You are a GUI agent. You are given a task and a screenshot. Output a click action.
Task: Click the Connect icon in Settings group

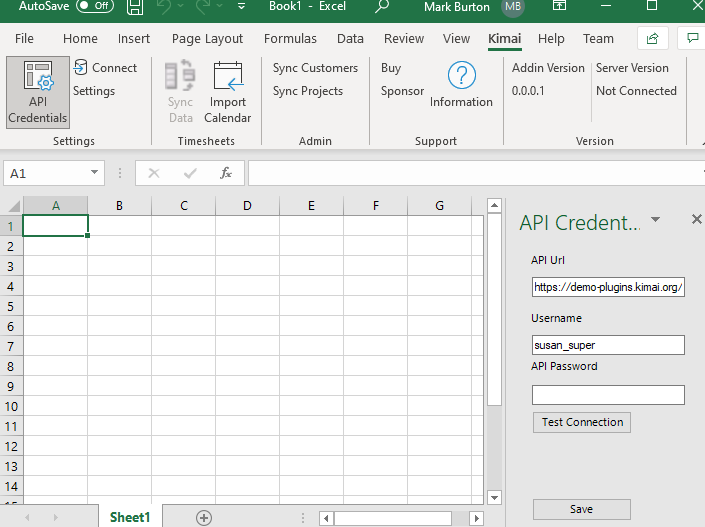pyautogui.click(x=80, y=67)
